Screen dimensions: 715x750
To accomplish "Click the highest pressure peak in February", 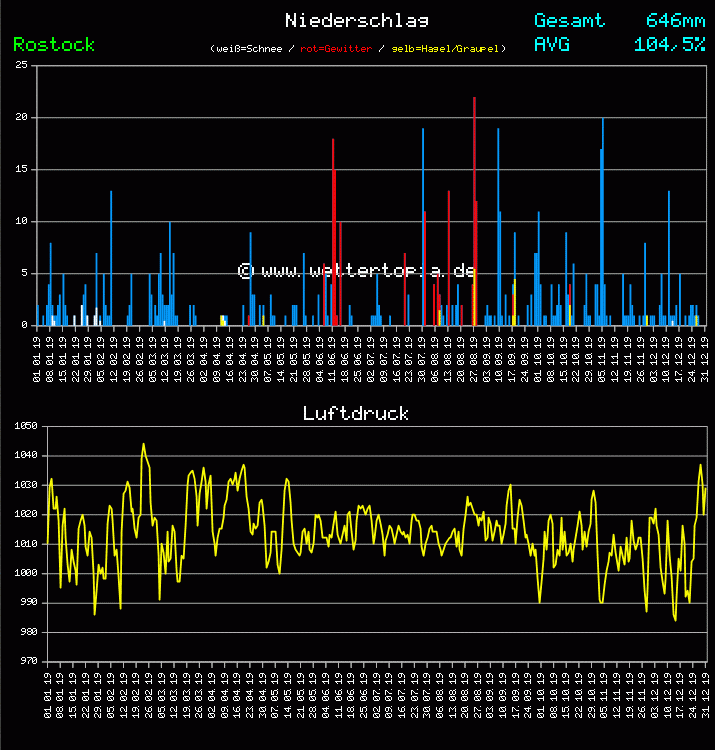I will [143, 445].
